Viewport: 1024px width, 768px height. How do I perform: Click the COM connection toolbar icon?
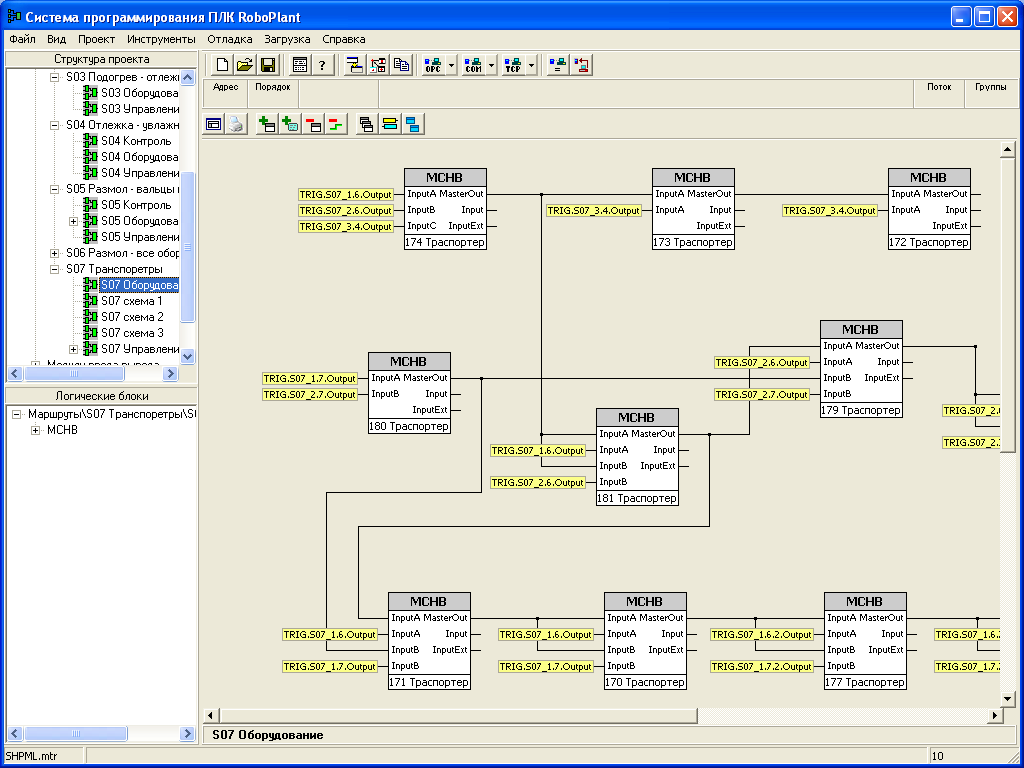click(x=473, y=65)
